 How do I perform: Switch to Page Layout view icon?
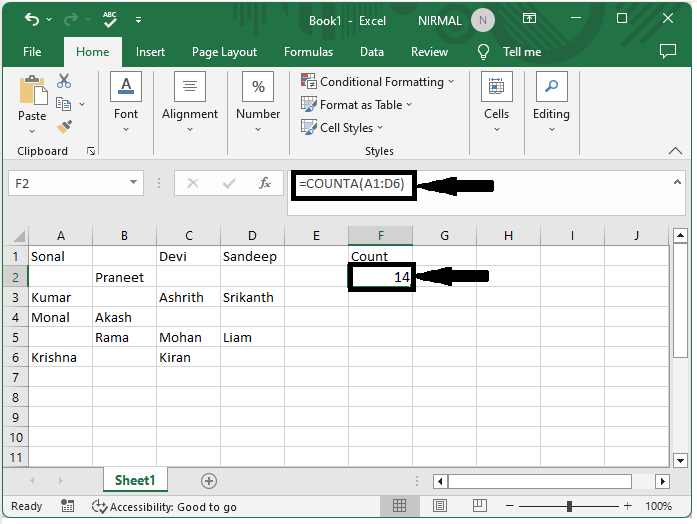tap(440, 506)
